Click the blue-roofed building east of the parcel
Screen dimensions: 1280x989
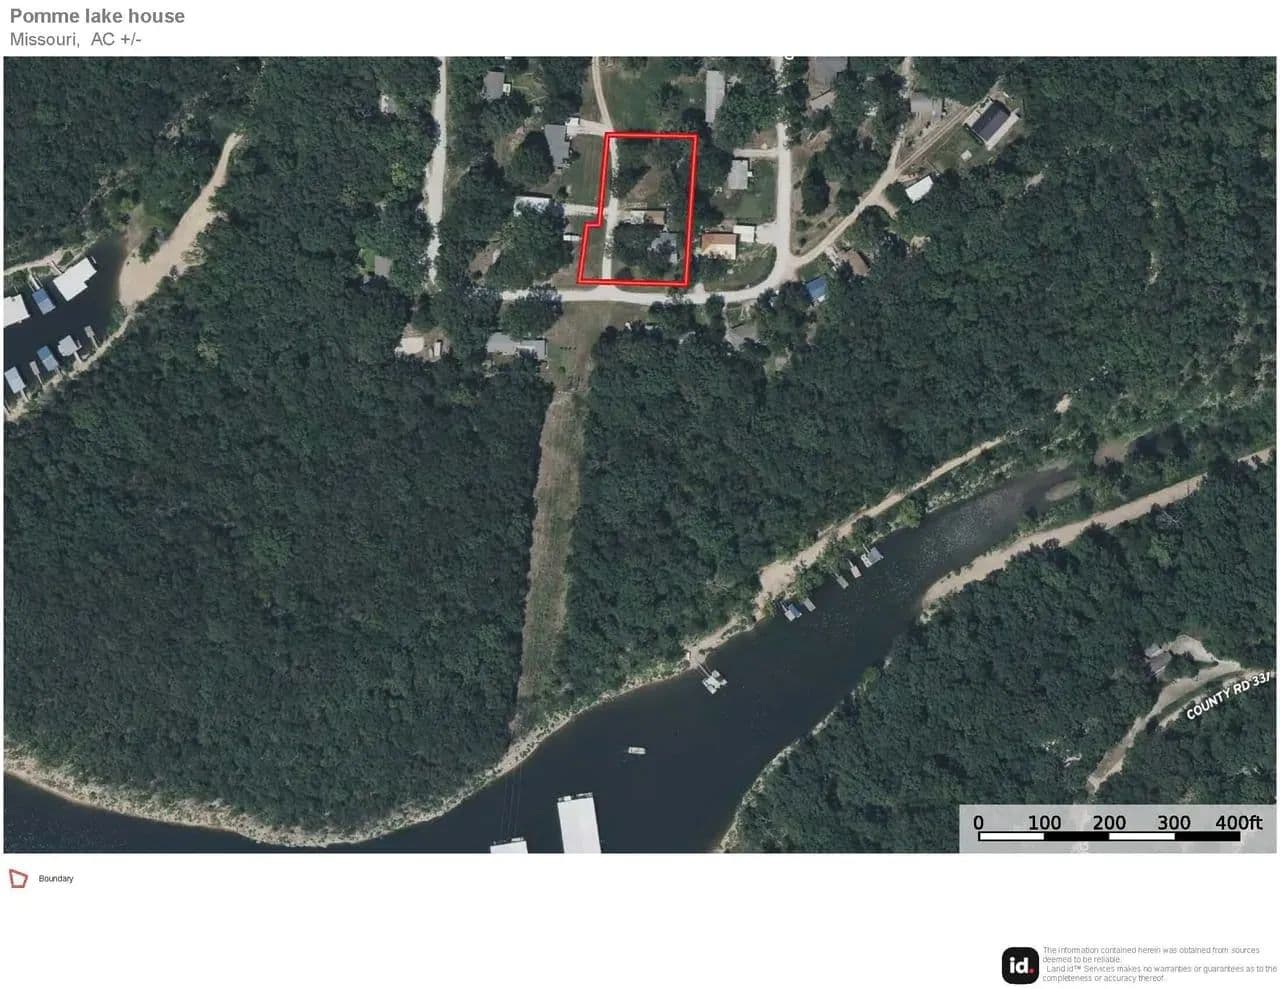point(816,290)
